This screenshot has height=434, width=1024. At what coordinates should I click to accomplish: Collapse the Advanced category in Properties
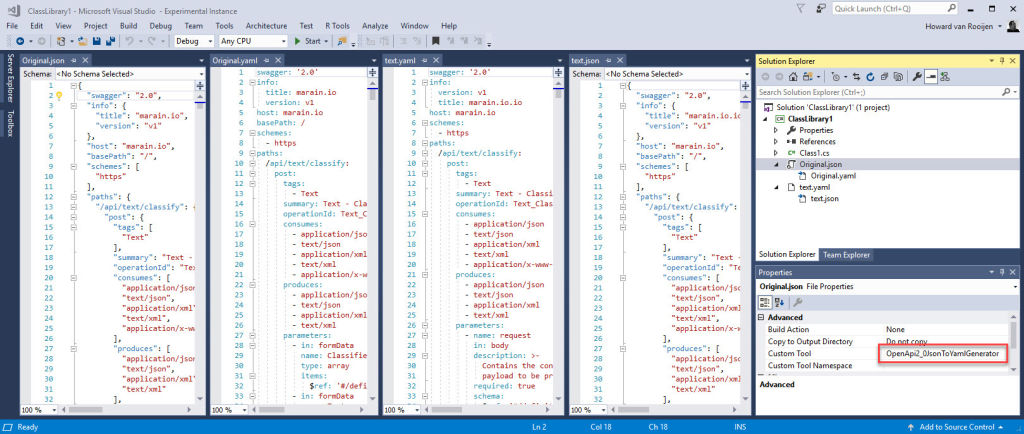coord(761,317)
